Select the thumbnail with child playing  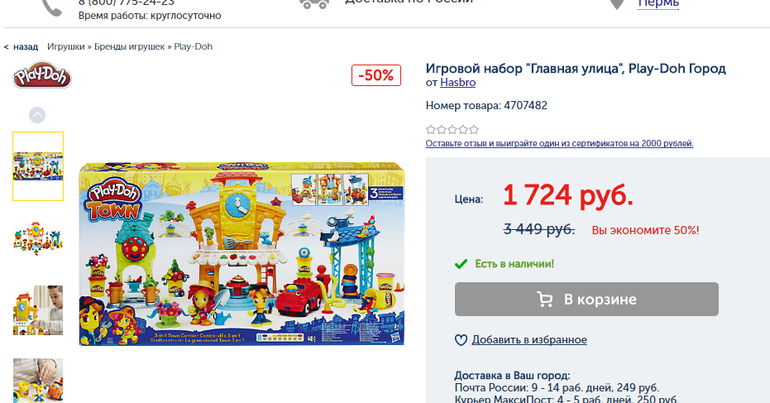(x=38, y=310)
